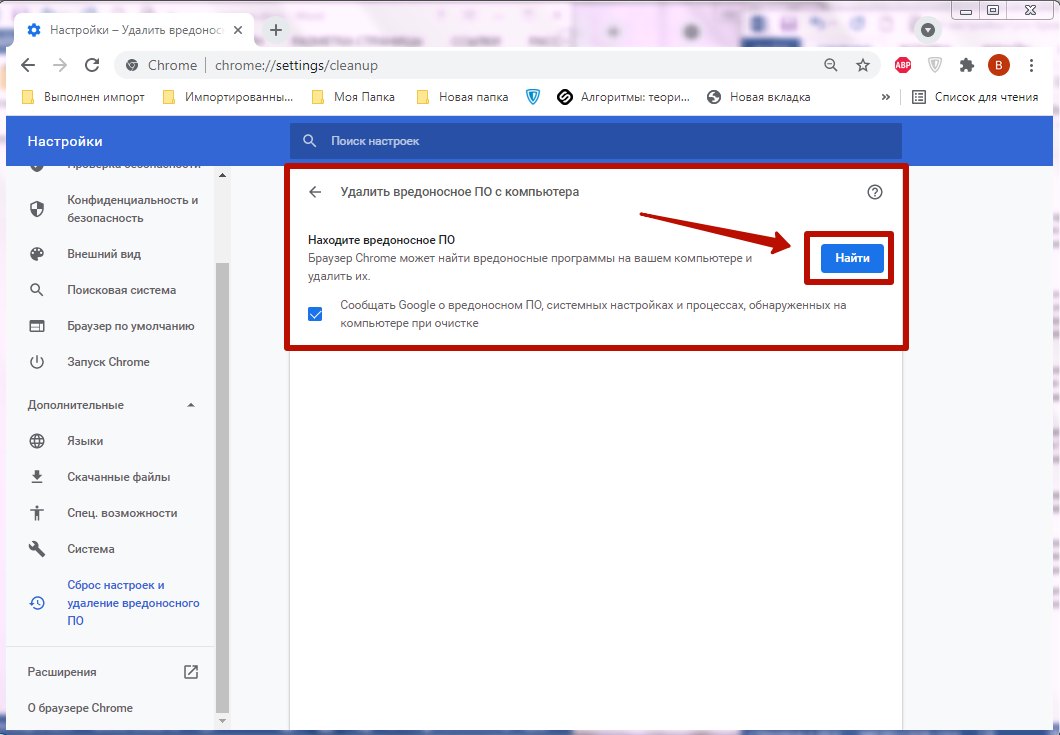Screen dimensions: 1060x735
Task: Expand hidden bookmarks with the chevron
Action: pyautogui.click(x=885, y=97)
